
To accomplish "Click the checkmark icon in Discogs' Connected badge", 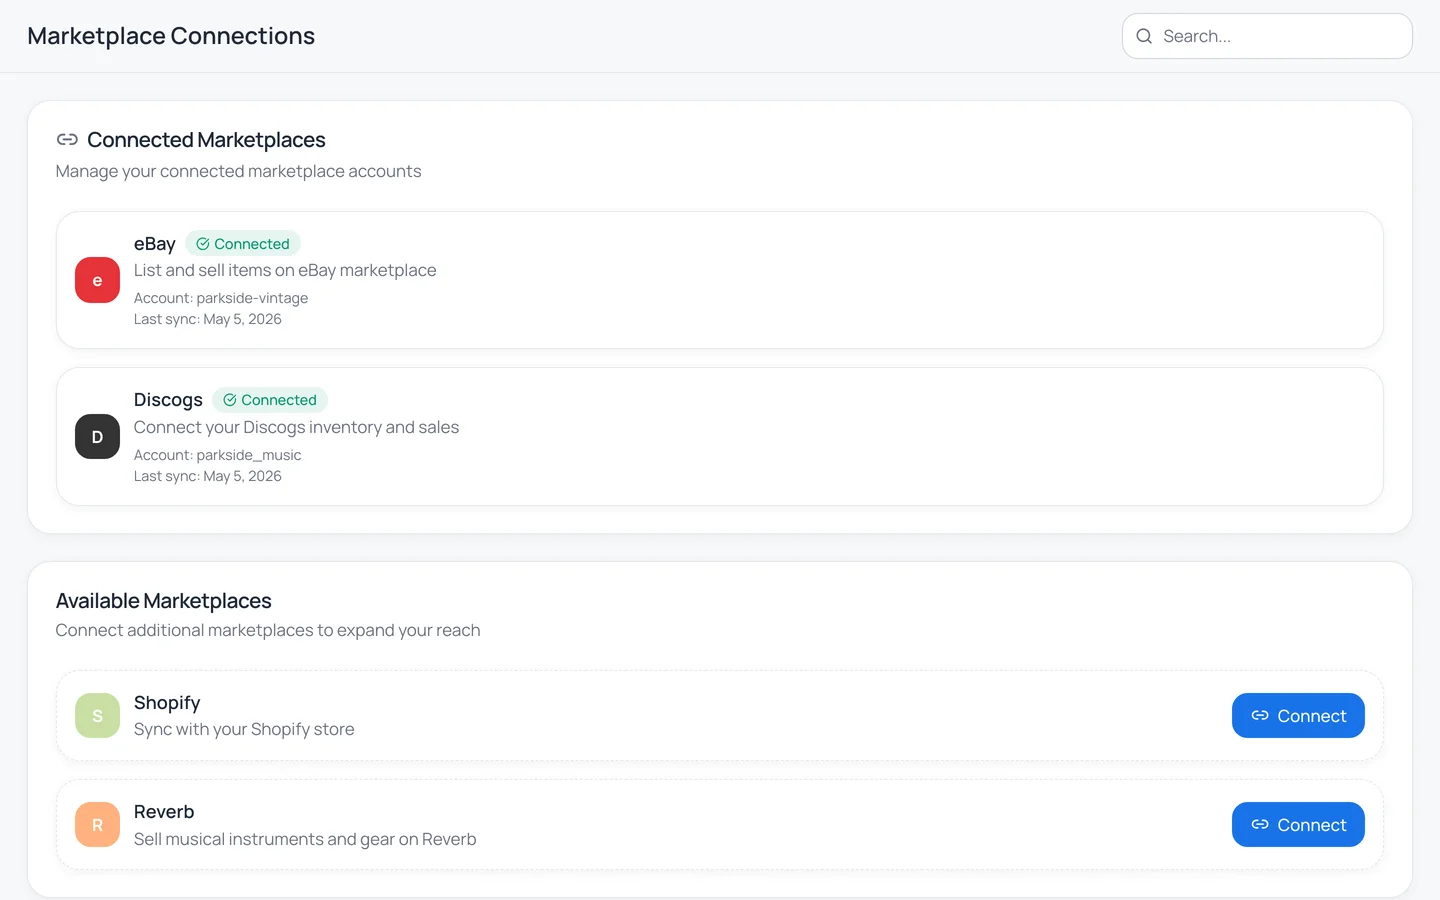I will point(230,400).
